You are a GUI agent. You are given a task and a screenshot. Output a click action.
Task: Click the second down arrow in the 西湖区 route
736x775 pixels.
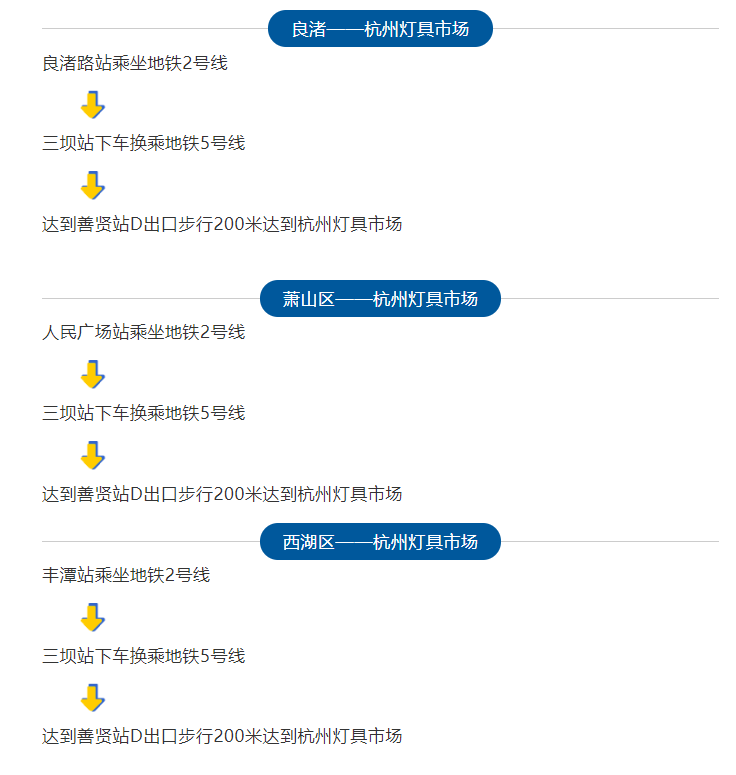93,698
